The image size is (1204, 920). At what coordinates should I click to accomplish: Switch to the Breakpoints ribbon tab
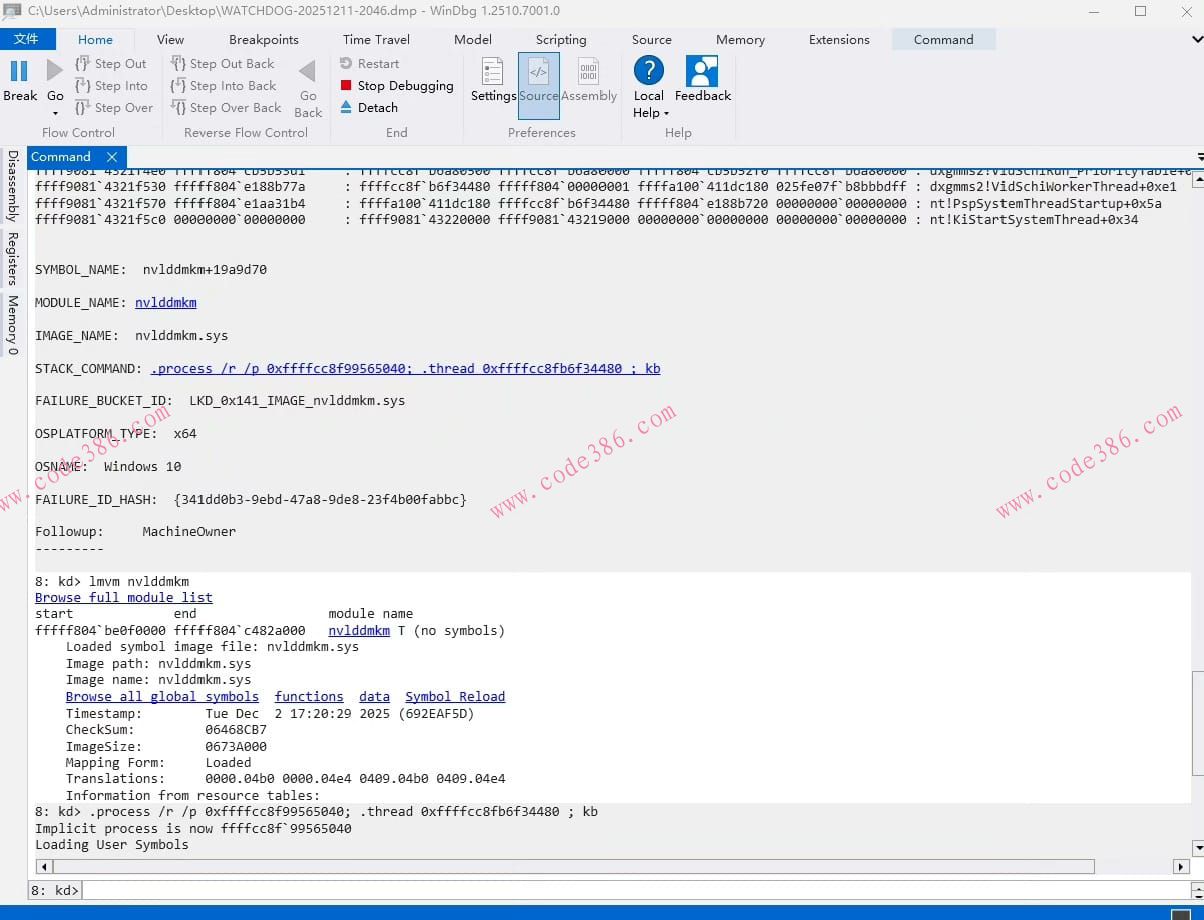coord(263,40)
